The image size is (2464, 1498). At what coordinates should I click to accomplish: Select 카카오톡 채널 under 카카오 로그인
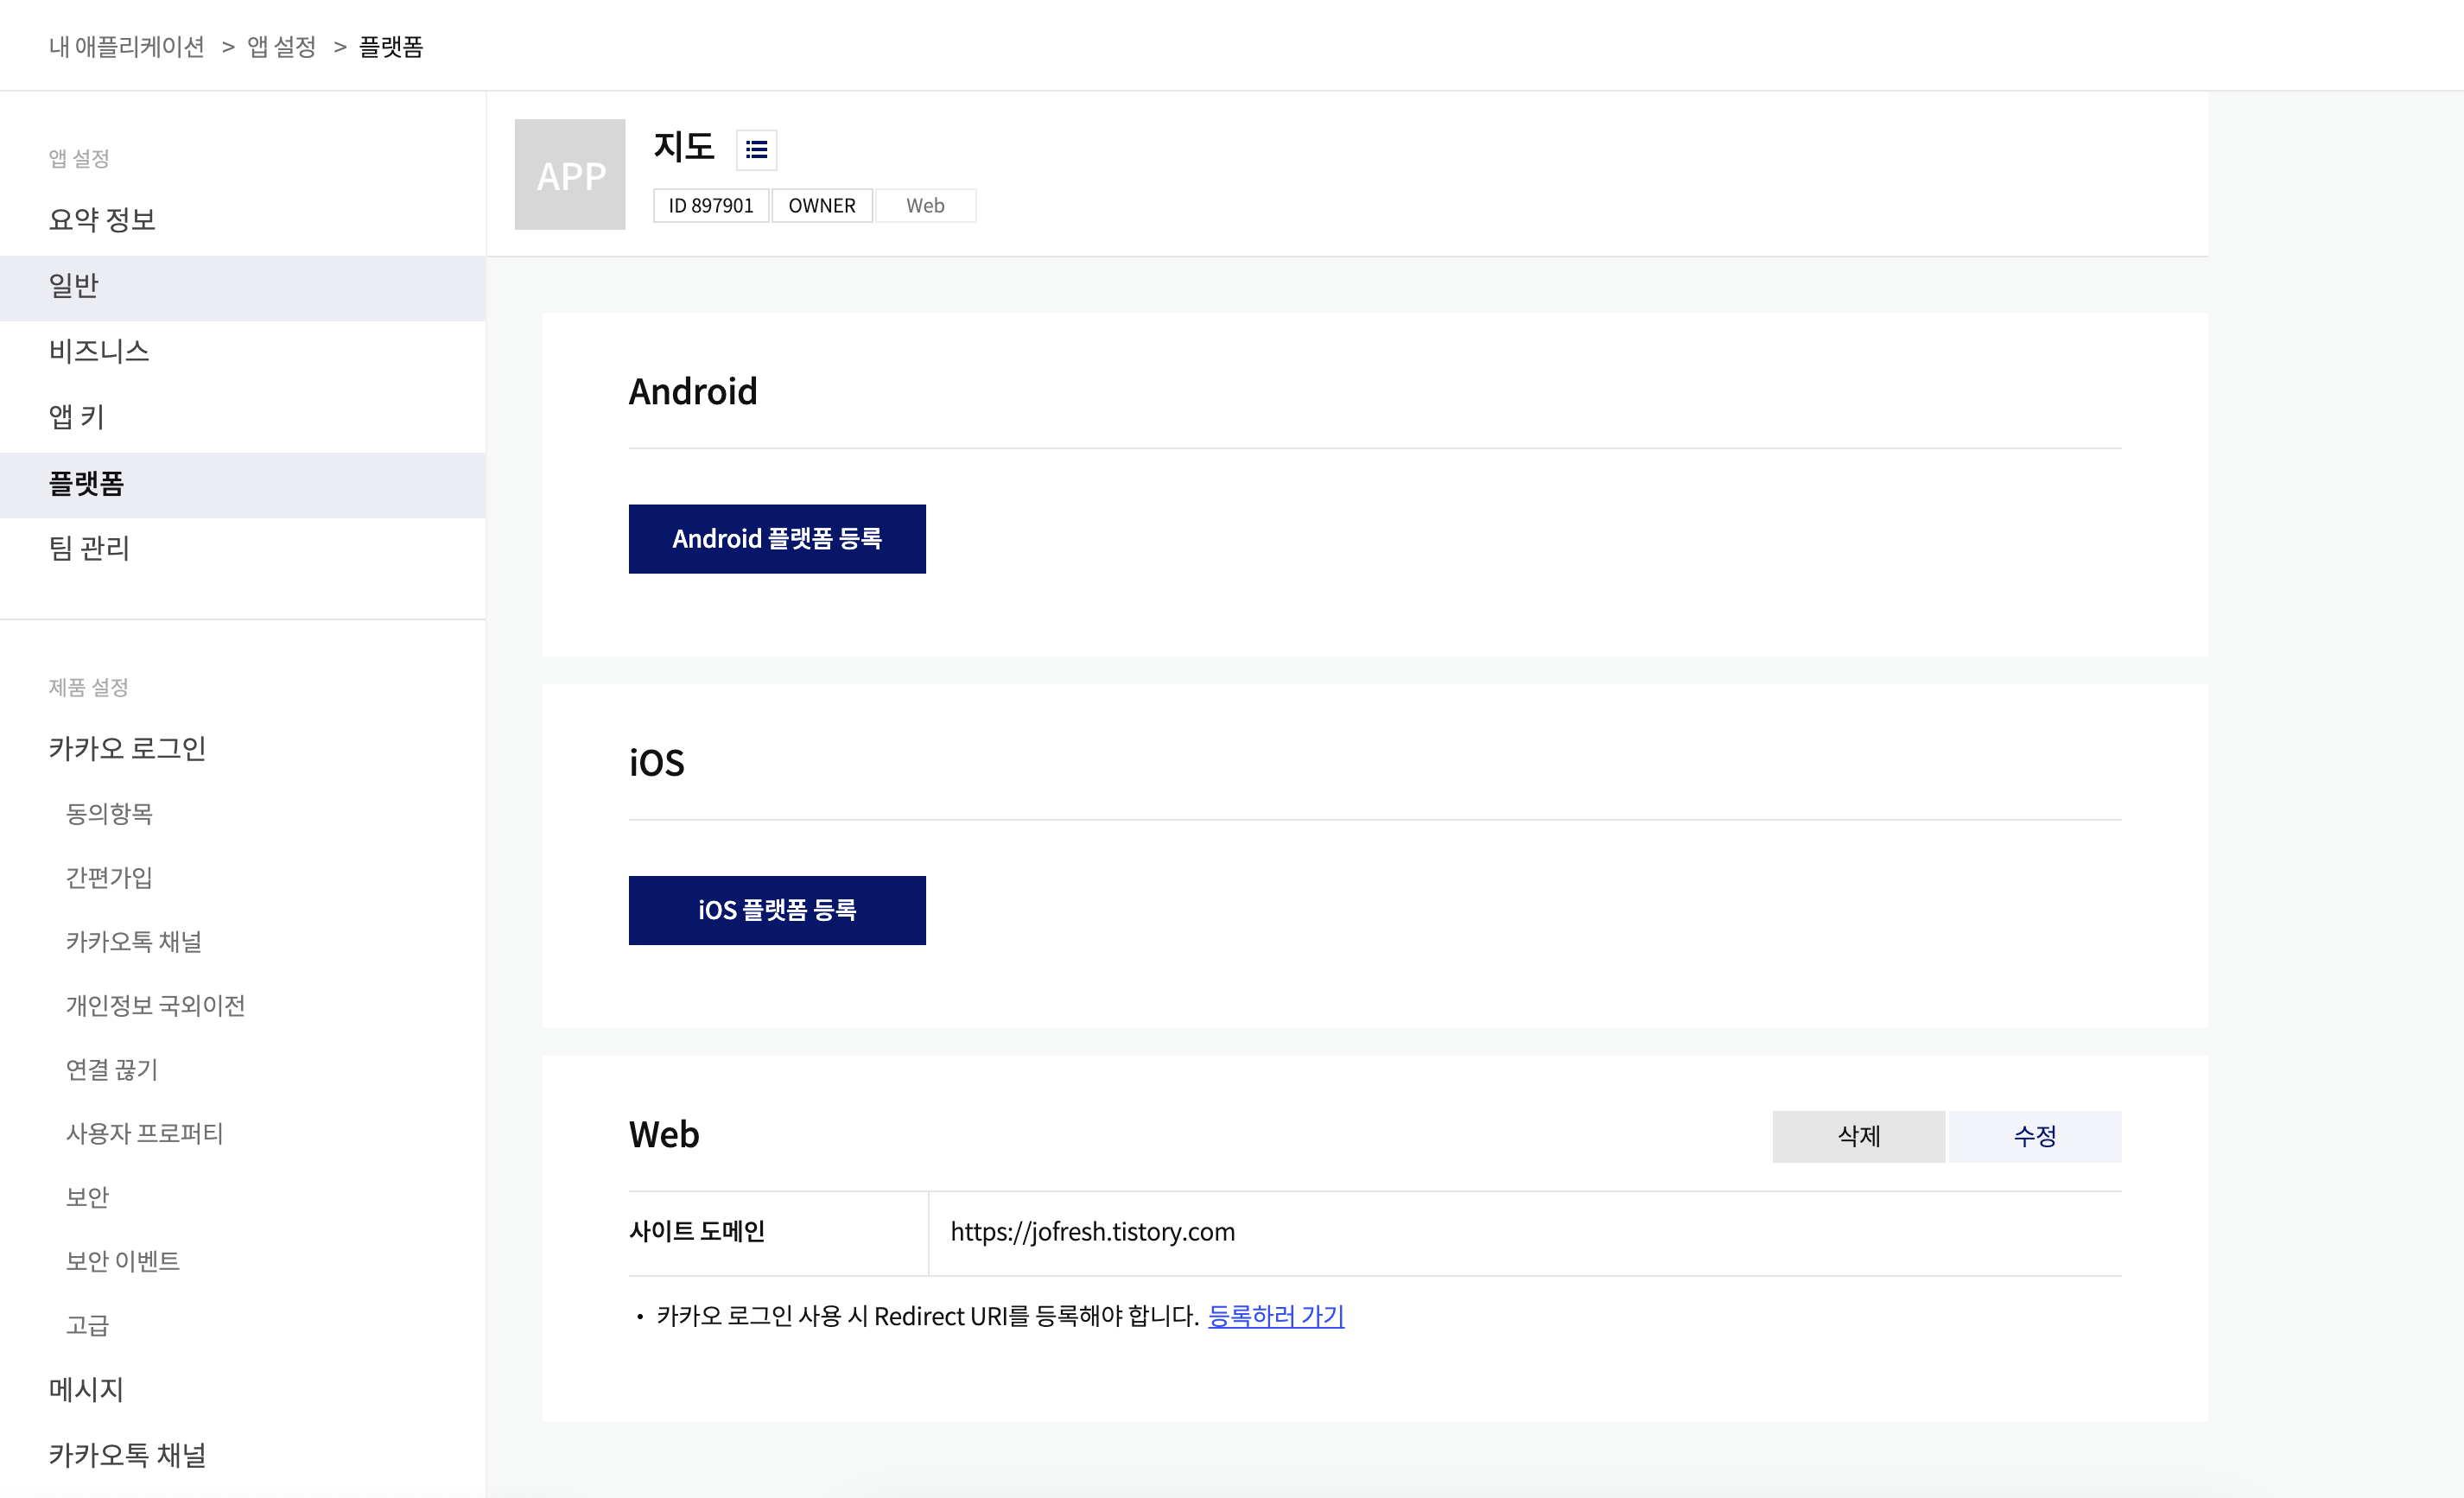pyautogui.click(x=134, y=941)
